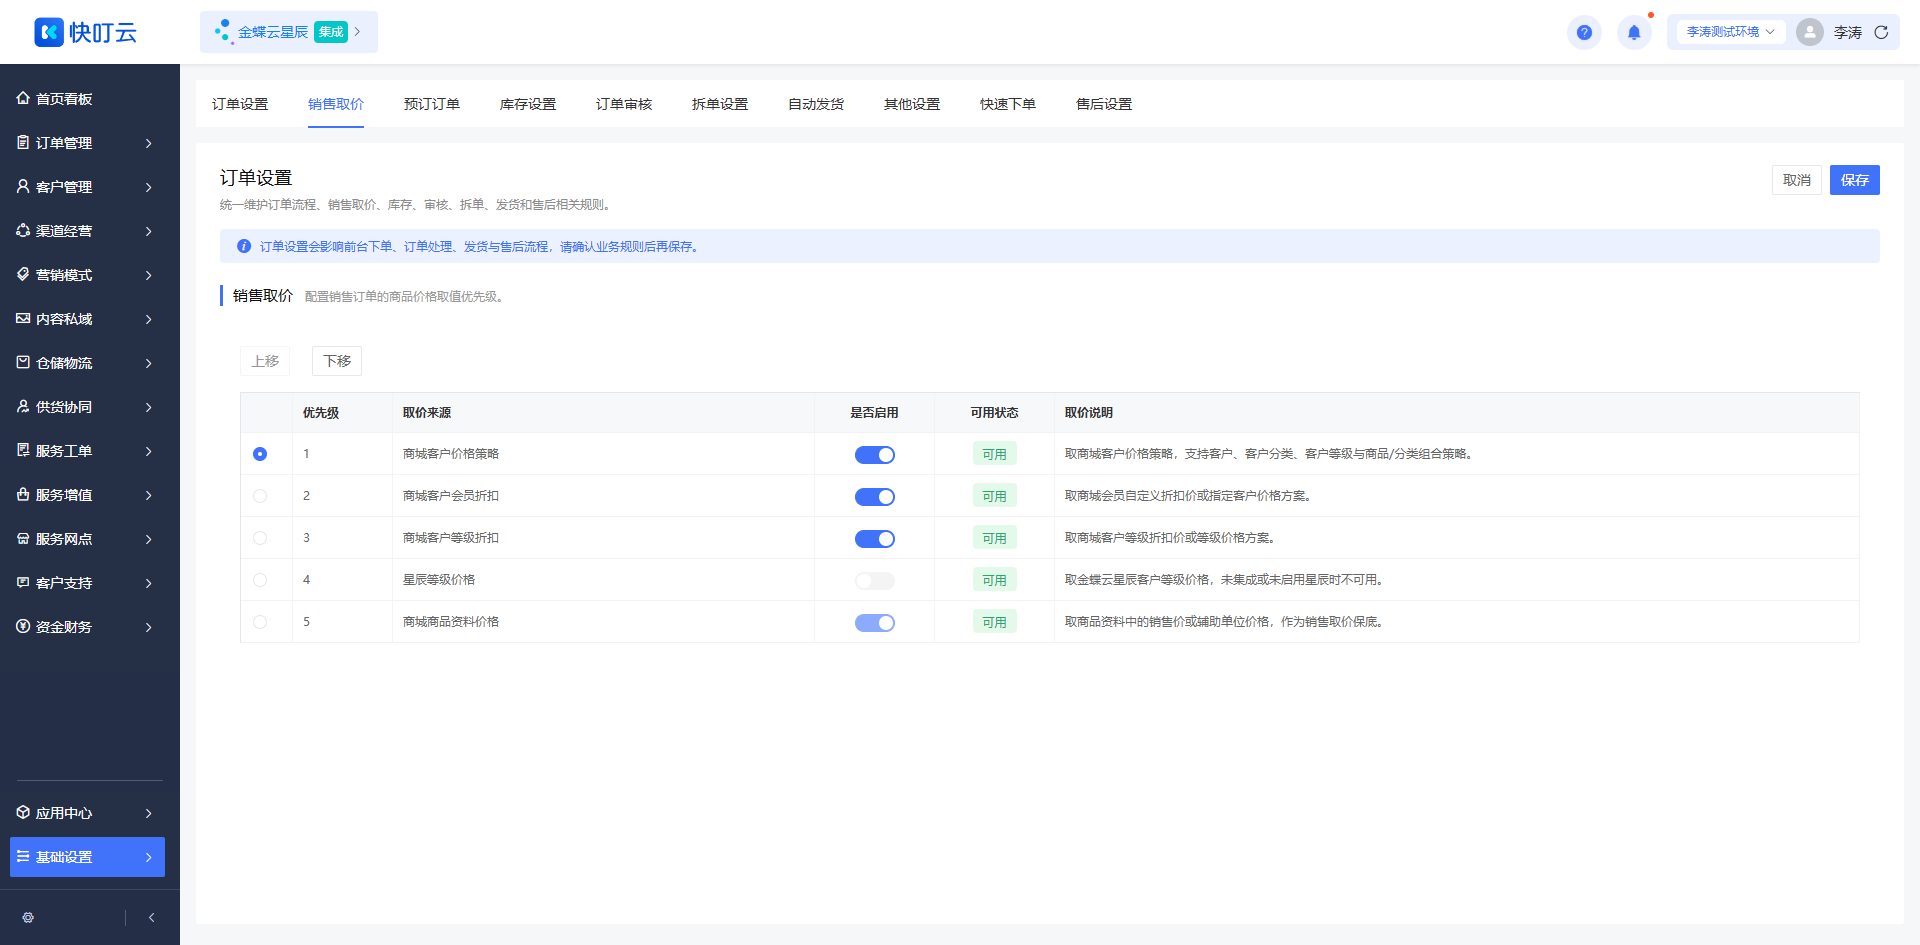The width and height of the screenshot is (1920, 945).
Task: Click the 取消 button
Action: pos(1797,180)
